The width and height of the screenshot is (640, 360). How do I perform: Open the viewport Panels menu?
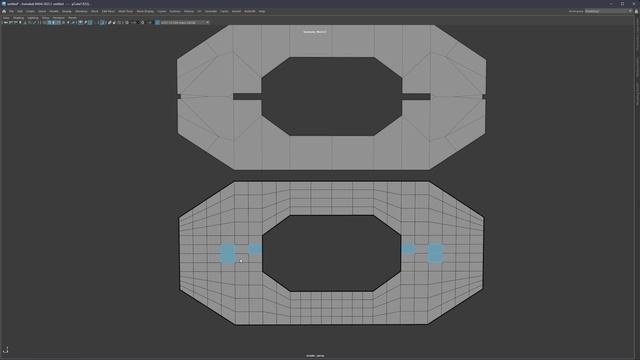coord(72,18)
